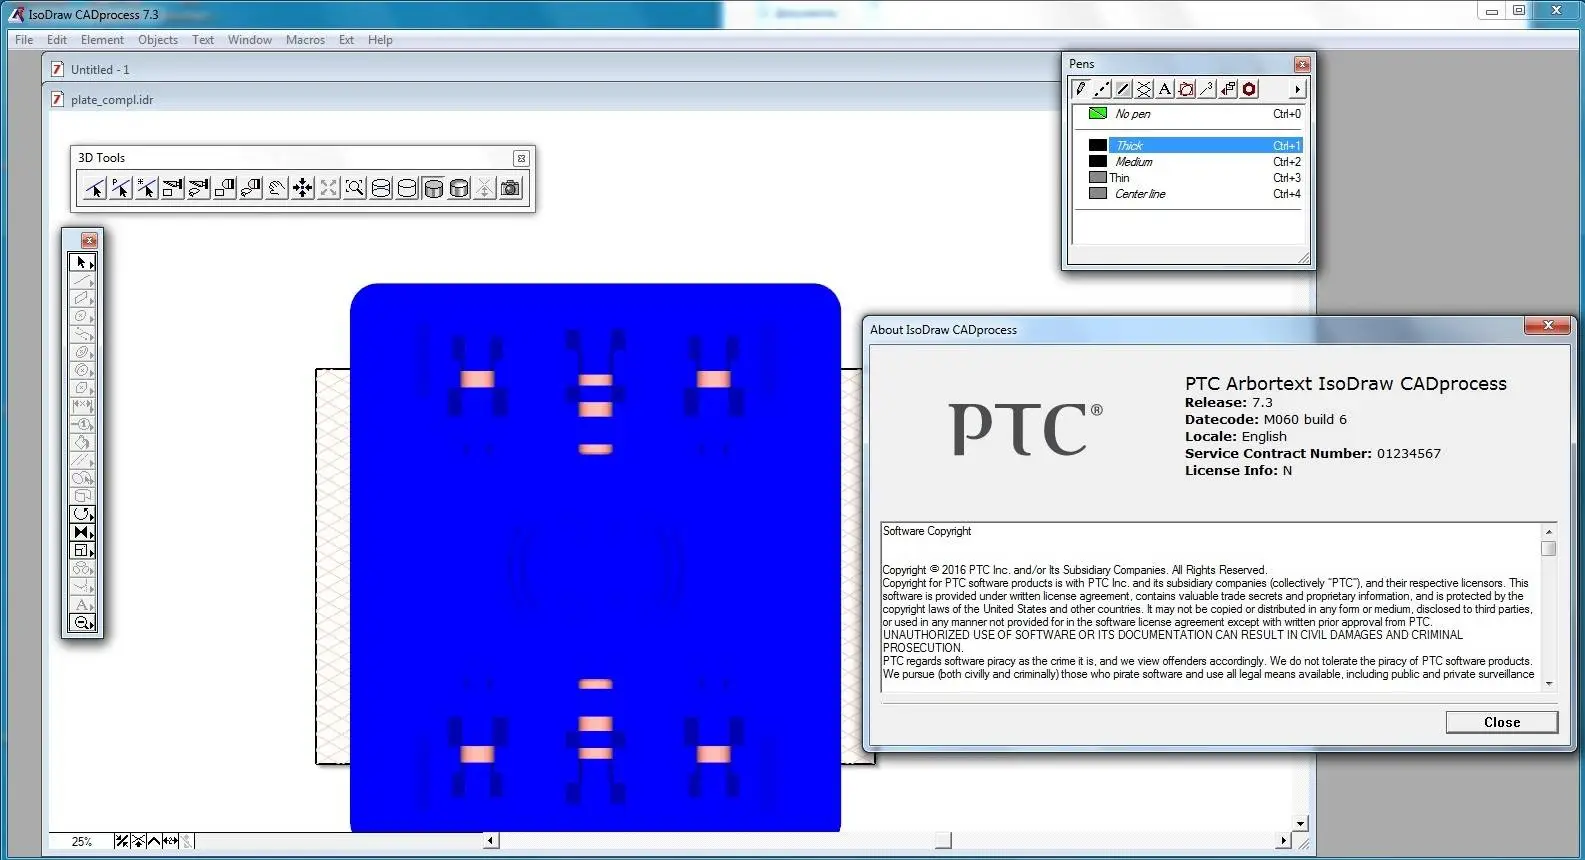Click the camera snapshot icon in 3D Tools
Screen dimensions: 1585x860
click(x=510, y=188)
